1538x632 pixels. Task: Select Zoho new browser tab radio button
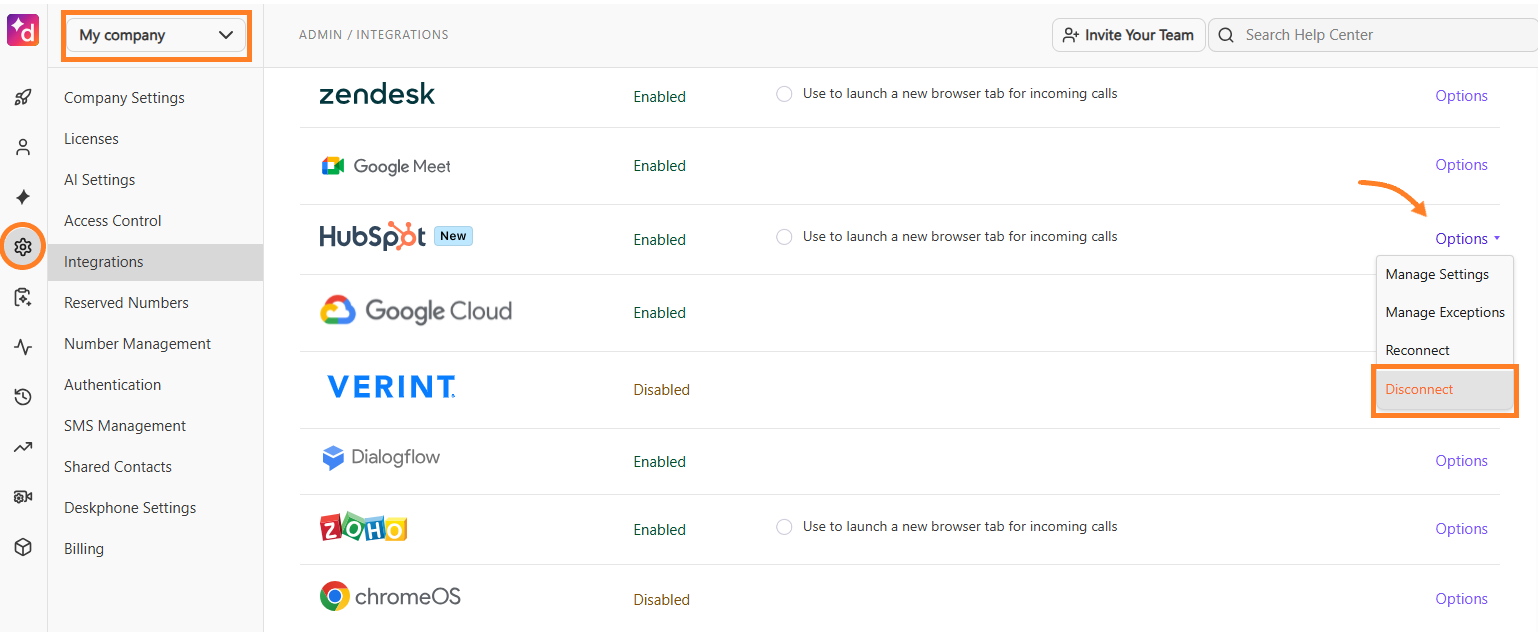[784, 527]
